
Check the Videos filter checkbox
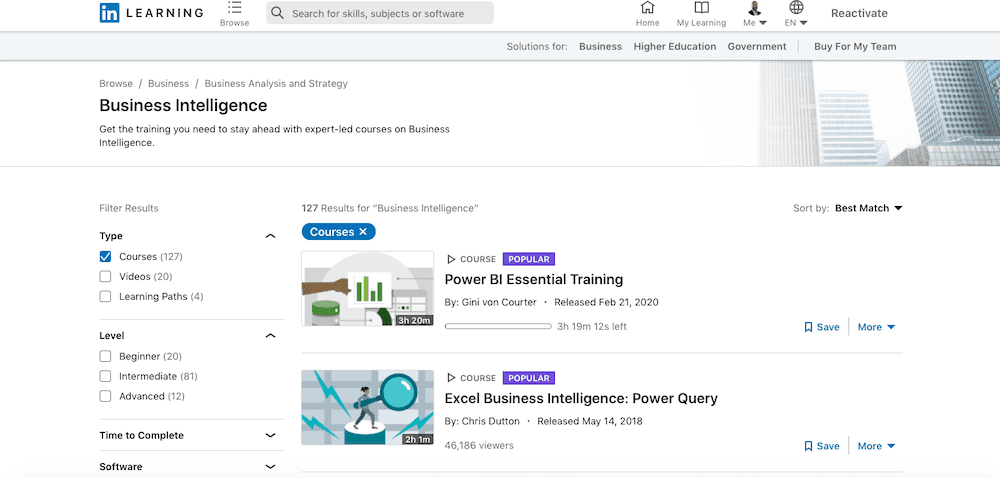[105, 277]
